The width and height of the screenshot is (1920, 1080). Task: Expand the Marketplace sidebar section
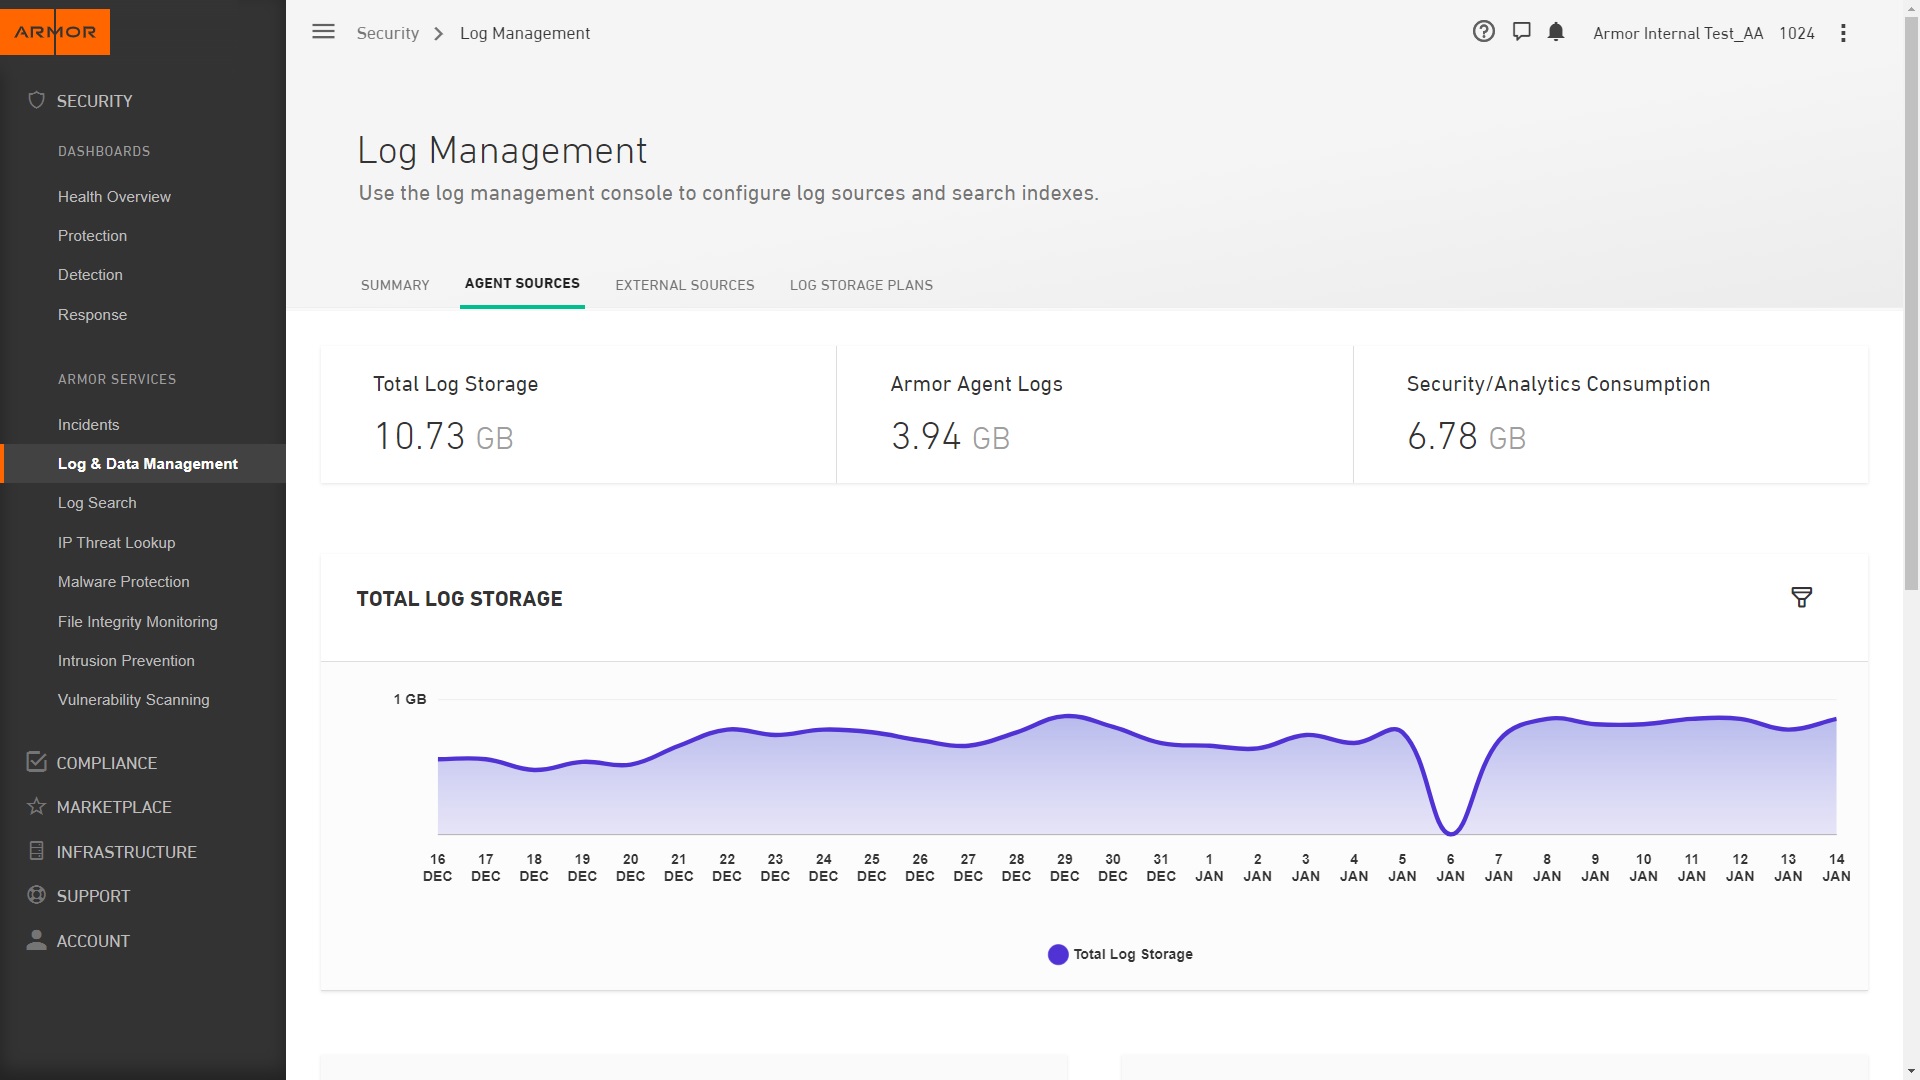(x=114, y=807)
